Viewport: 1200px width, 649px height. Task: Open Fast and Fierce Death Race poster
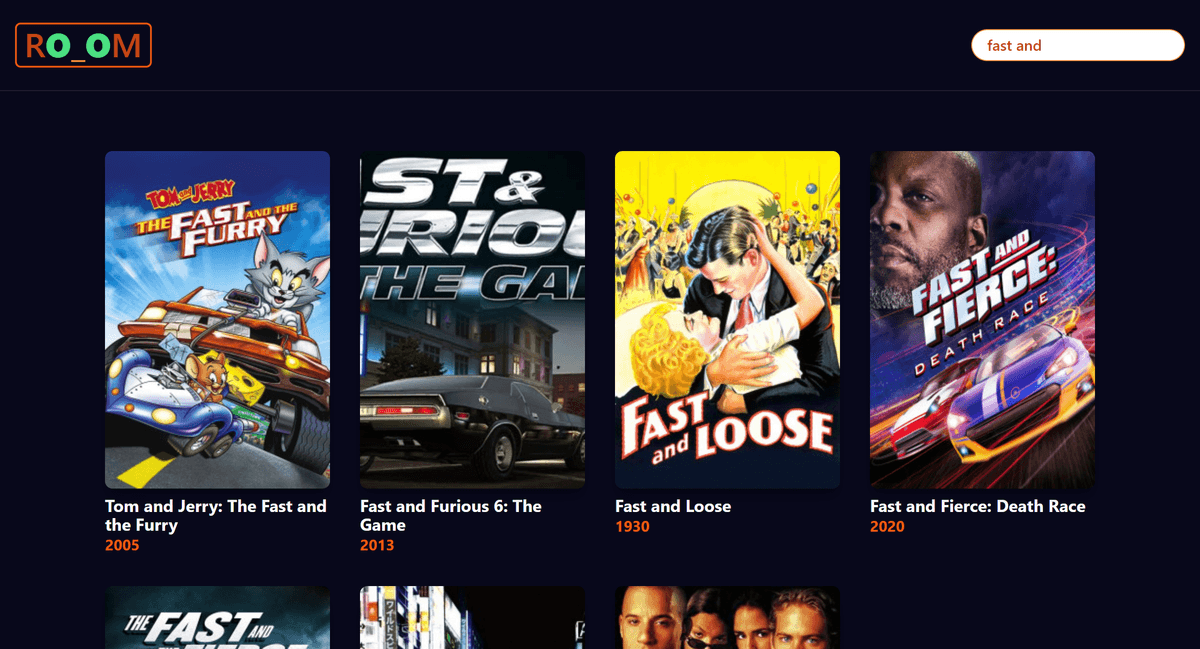click(982, 320)
